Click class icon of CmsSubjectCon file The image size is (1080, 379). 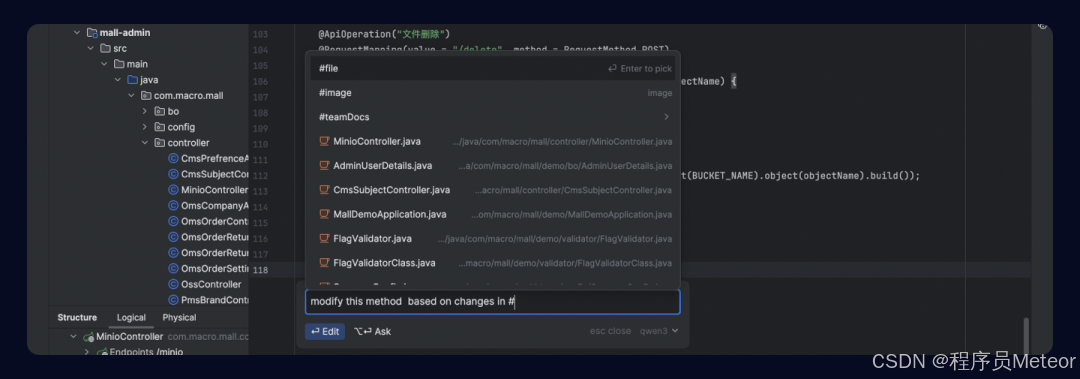174,174
